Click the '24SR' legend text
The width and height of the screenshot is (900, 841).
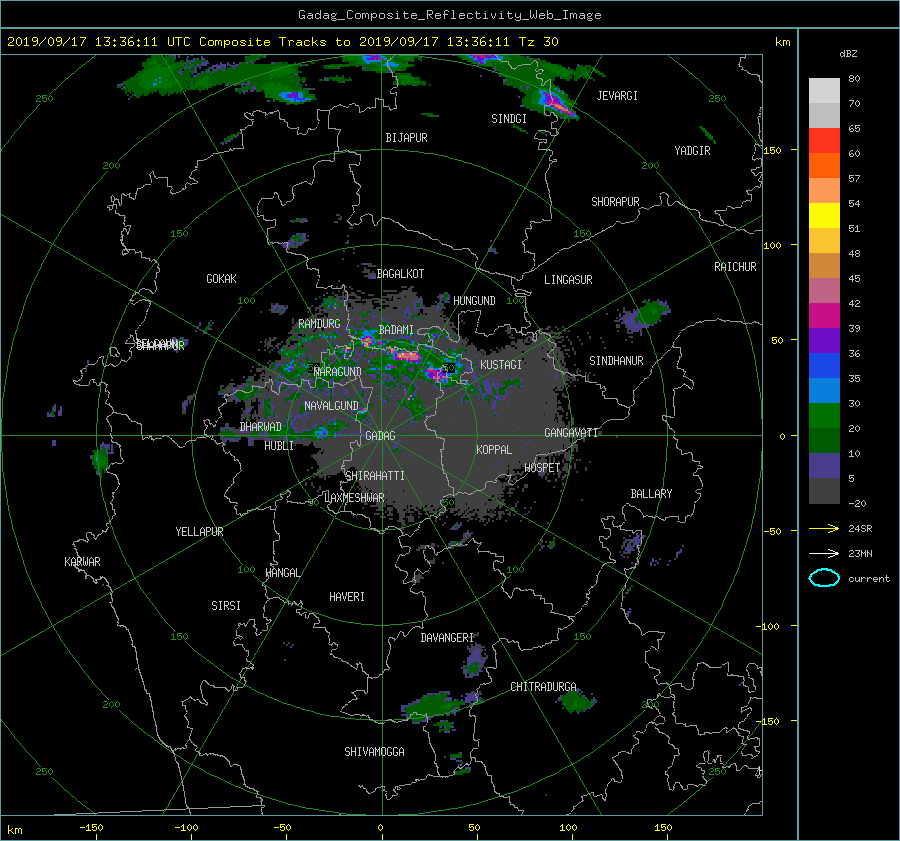[860, 529]
